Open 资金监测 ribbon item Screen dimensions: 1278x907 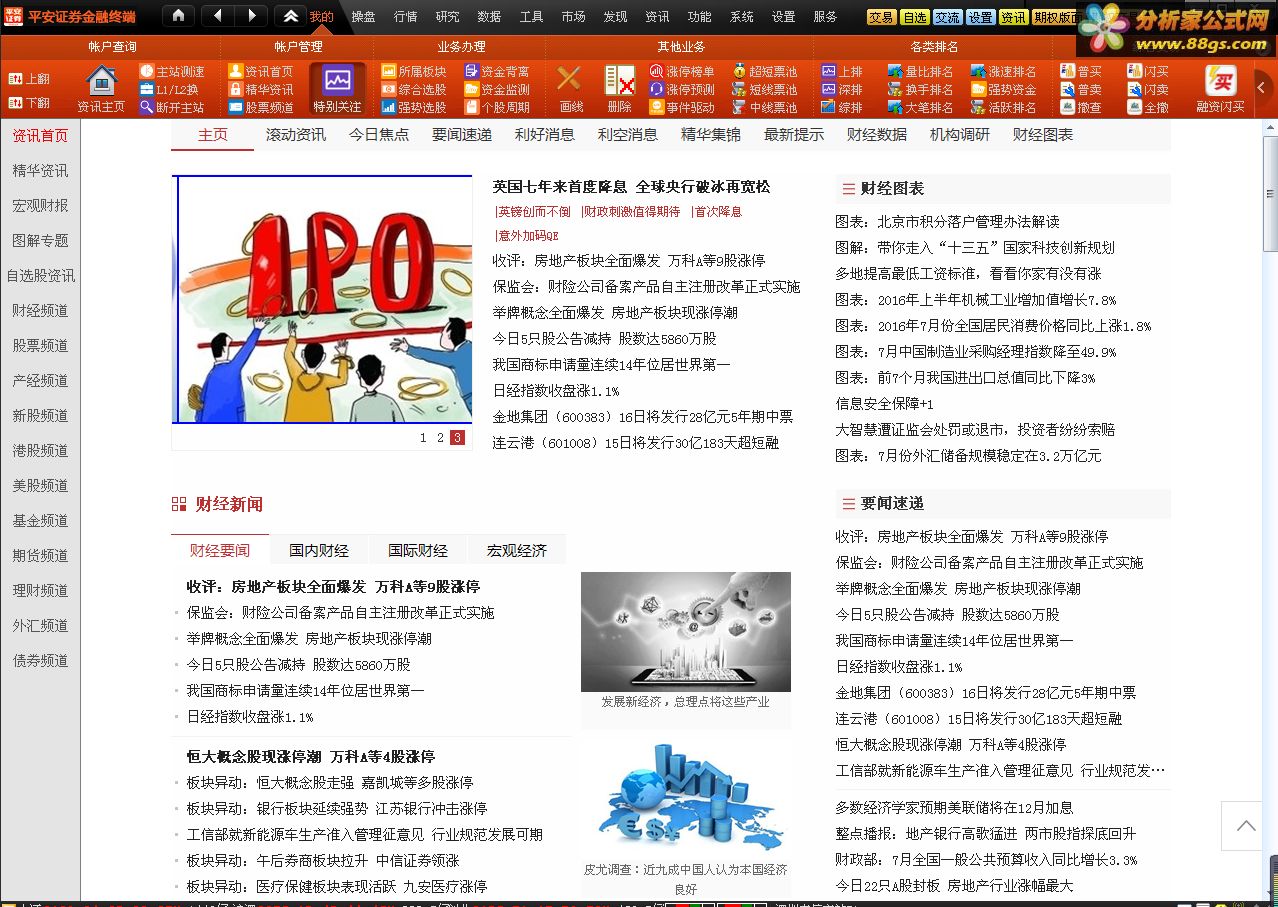(497, 89)
